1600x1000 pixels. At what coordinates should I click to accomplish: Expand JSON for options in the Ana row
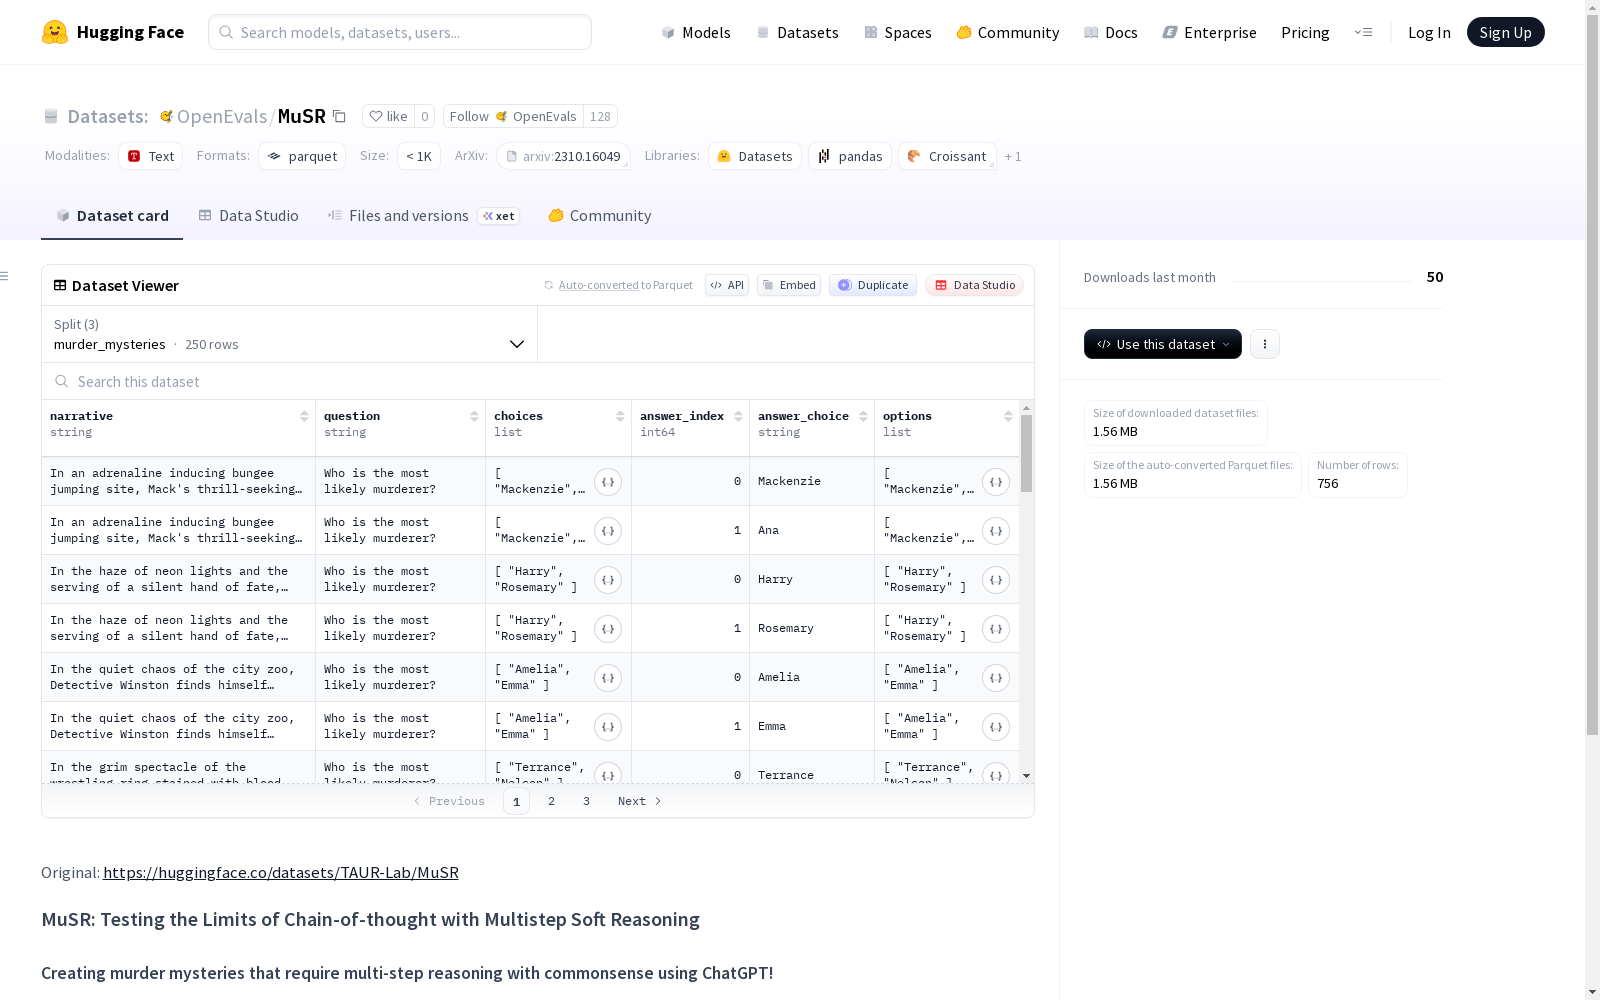pyautogui.click(x=996, y=531)
